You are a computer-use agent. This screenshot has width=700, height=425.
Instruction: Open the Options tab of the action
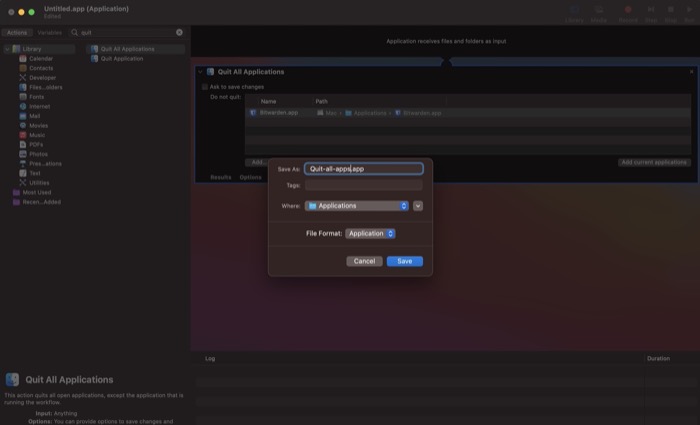point(250,177)
